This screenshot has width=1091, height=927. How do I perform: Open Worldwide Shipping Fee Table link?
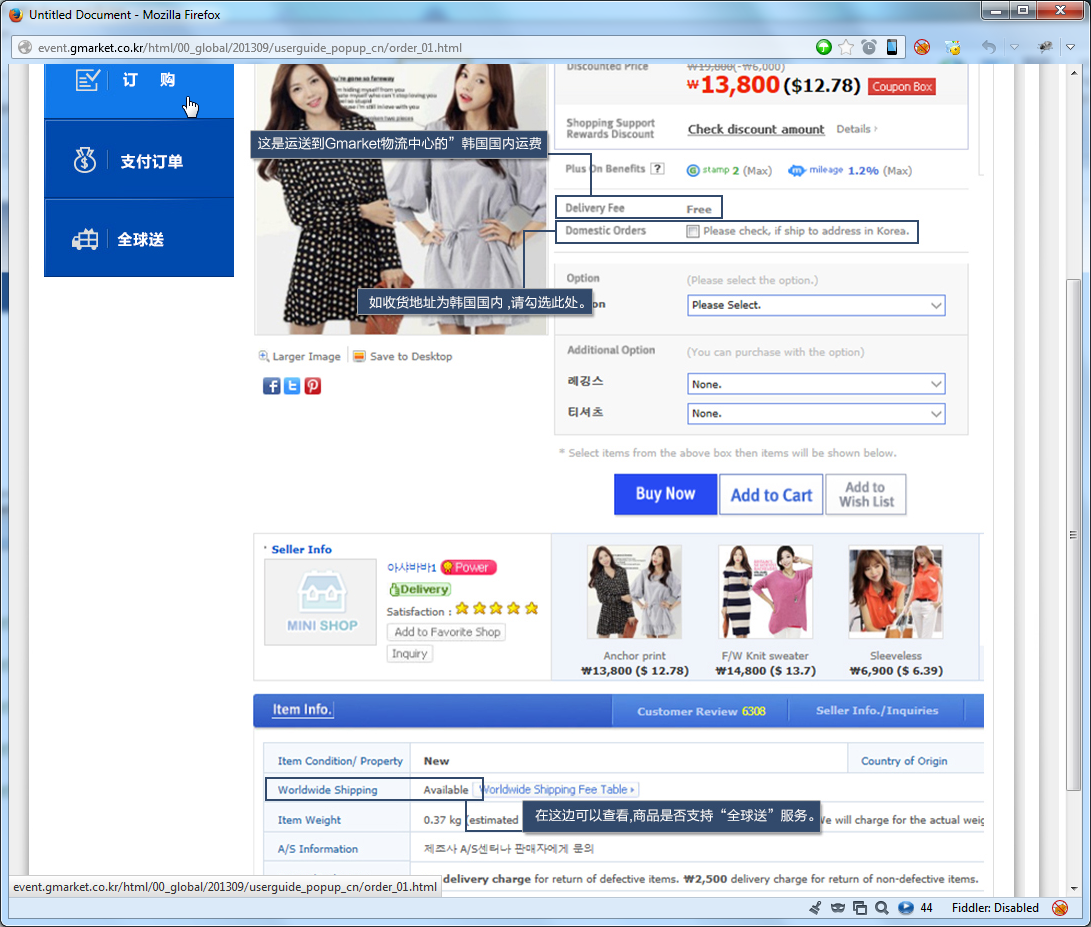(x=557, y=789)
